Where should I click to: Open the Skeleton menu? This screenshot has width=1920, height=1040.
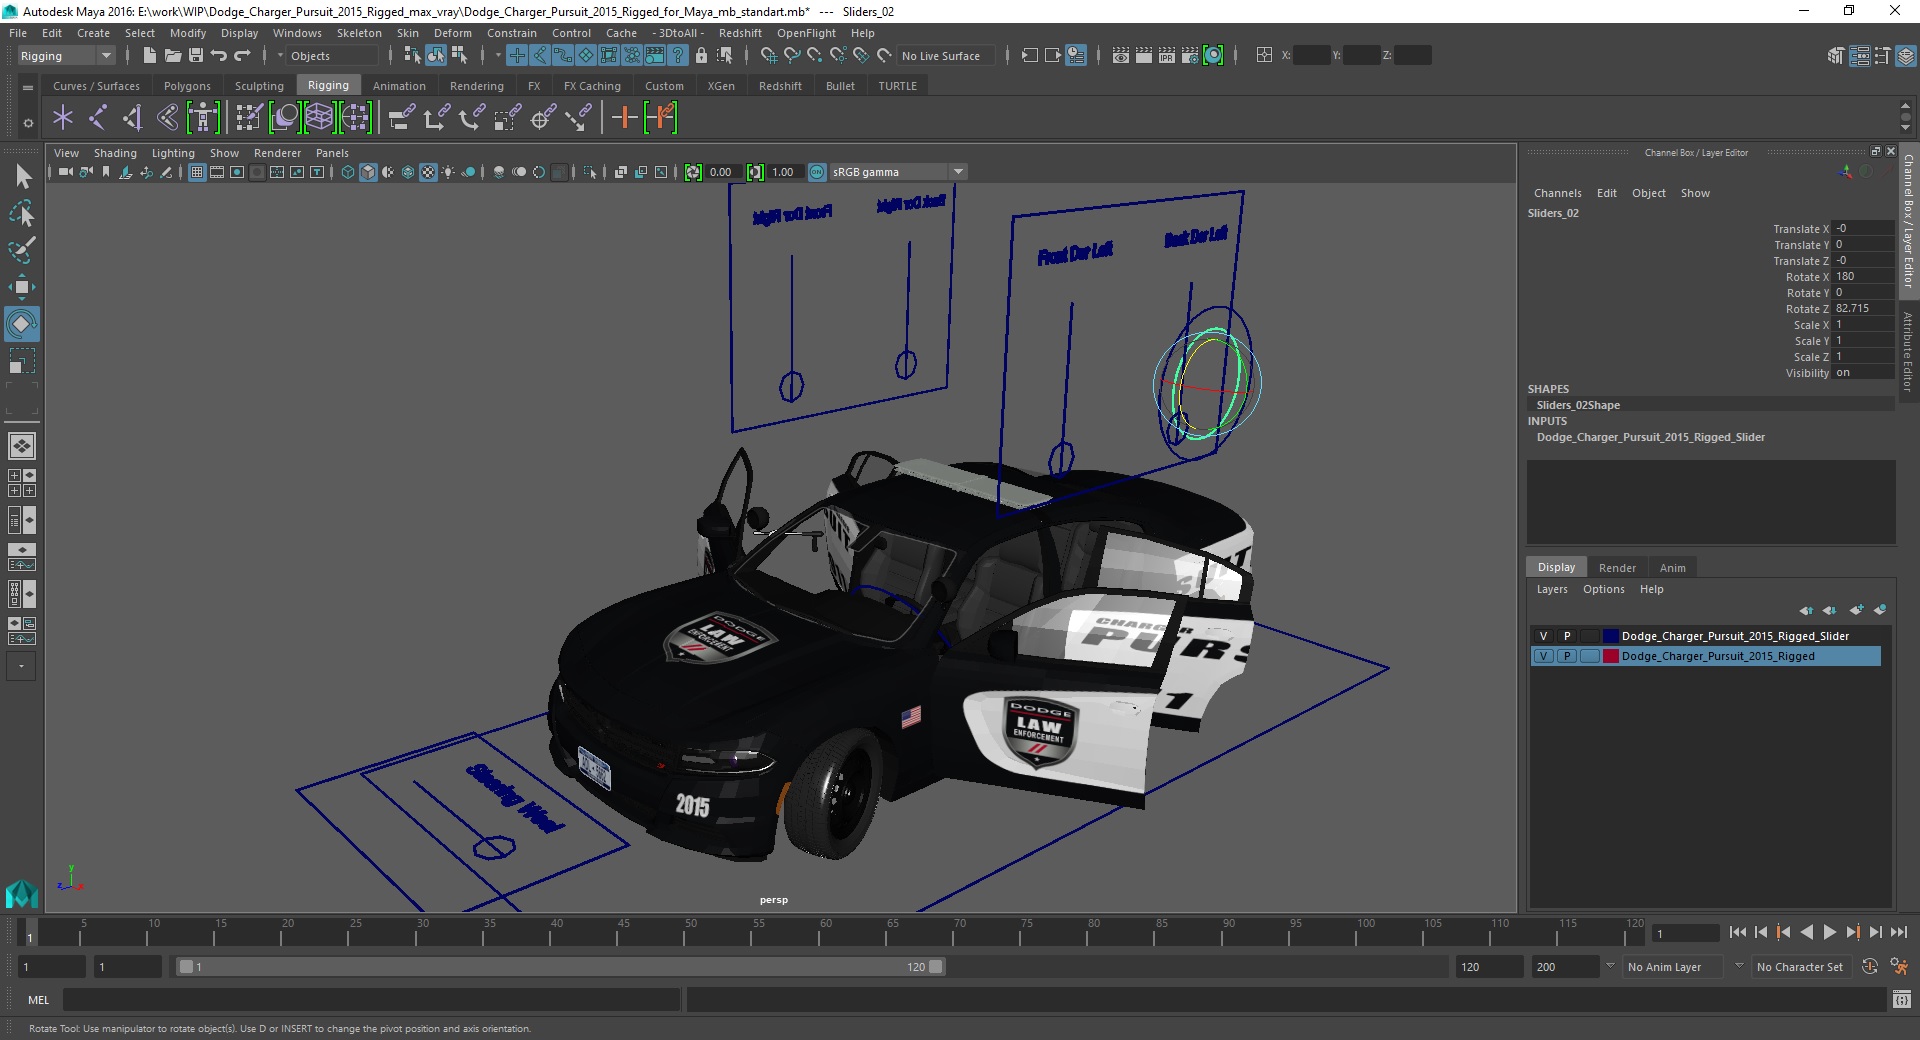point(359,33)
